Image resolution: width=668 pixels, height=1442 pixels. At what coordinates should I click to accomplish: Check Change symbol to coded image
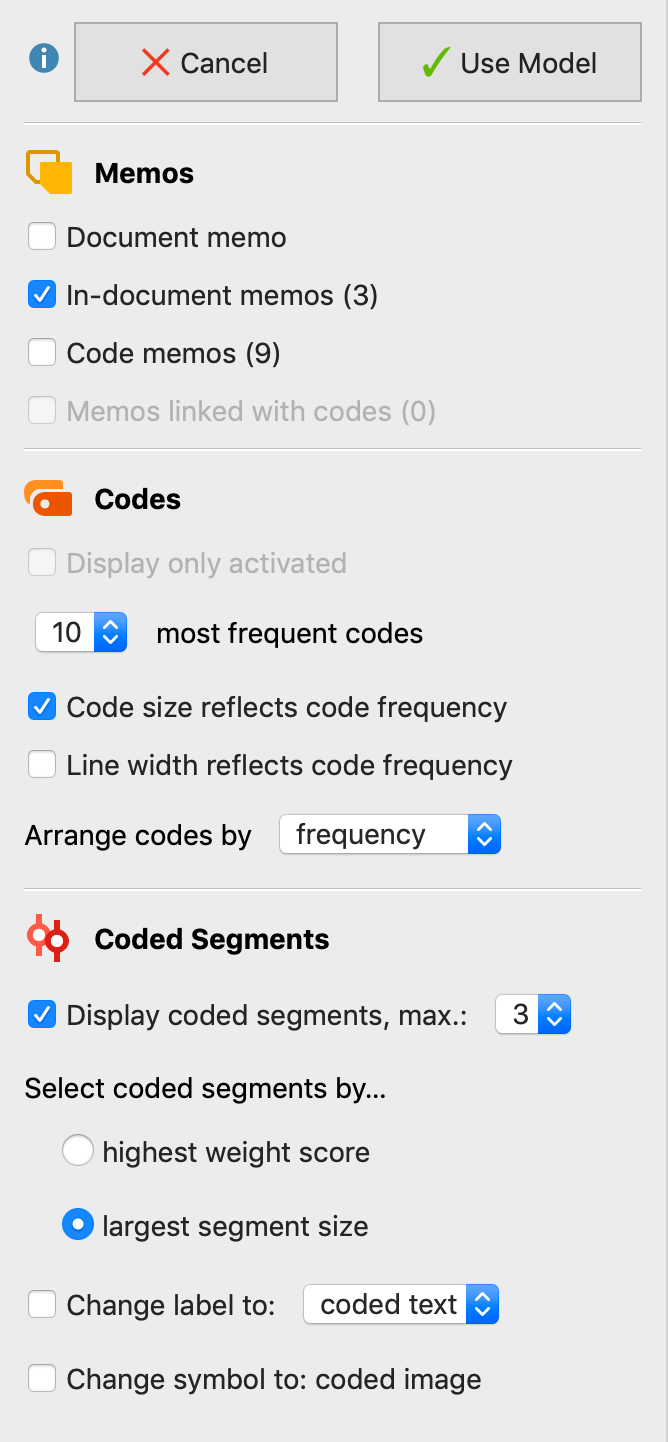[41, 1378]
